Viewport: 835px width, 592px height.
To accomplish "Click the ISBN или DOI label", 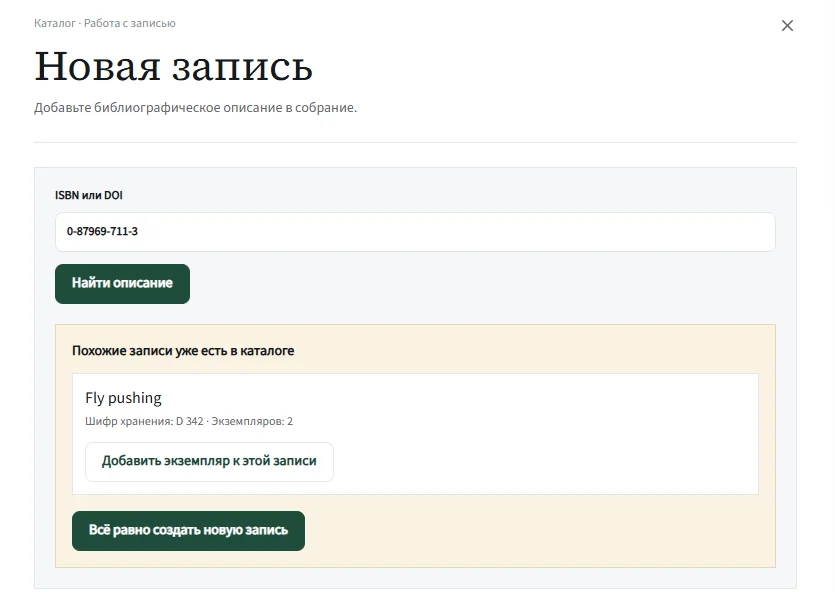I will [89, 195].
